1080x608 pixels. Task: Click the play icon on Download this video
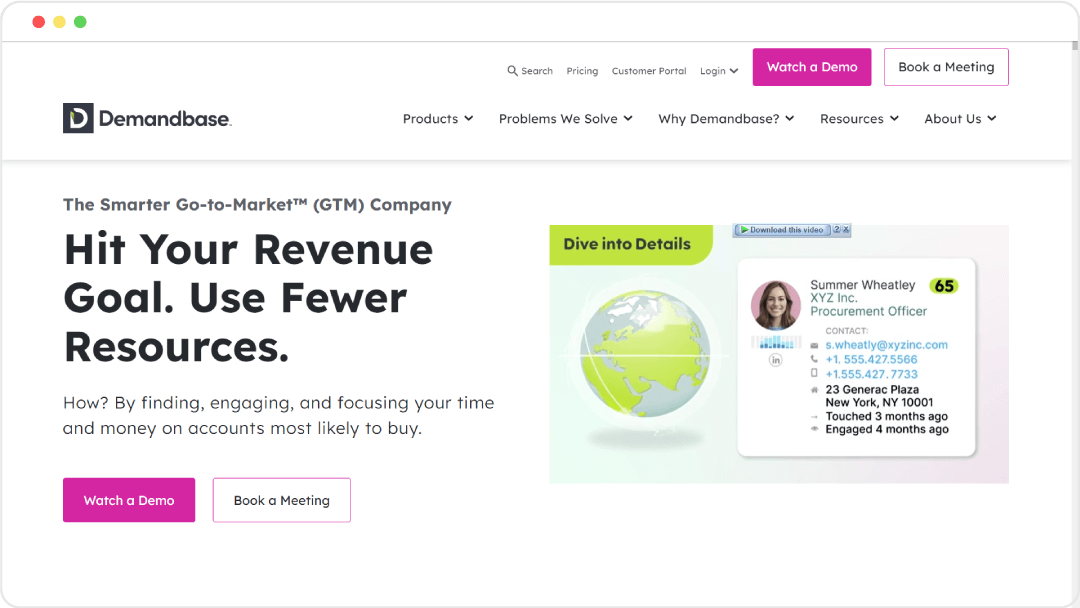click(744, 229)
